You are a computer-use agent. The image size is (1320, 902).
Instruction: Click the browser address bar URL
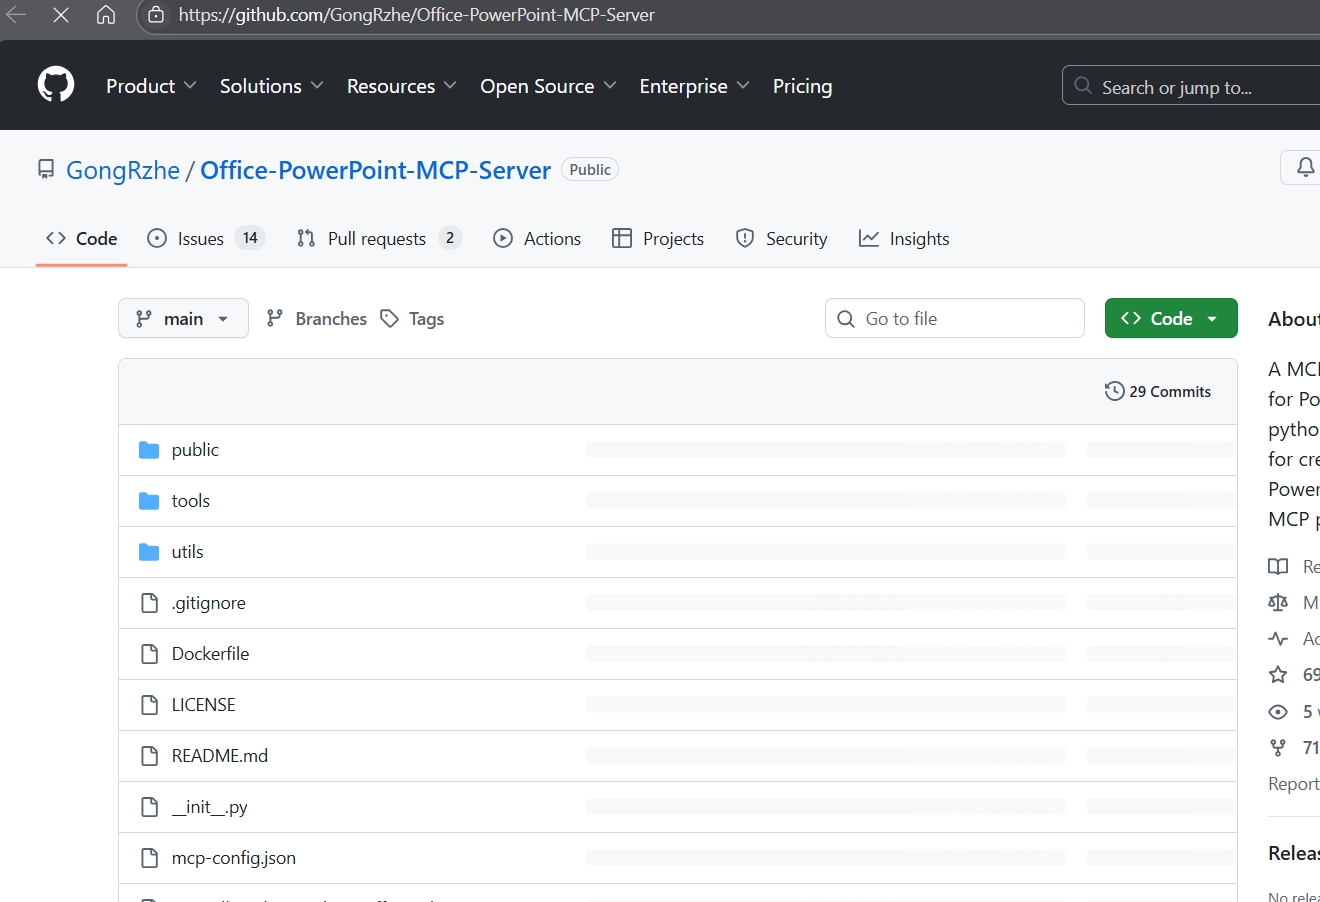tap(416, 15)
